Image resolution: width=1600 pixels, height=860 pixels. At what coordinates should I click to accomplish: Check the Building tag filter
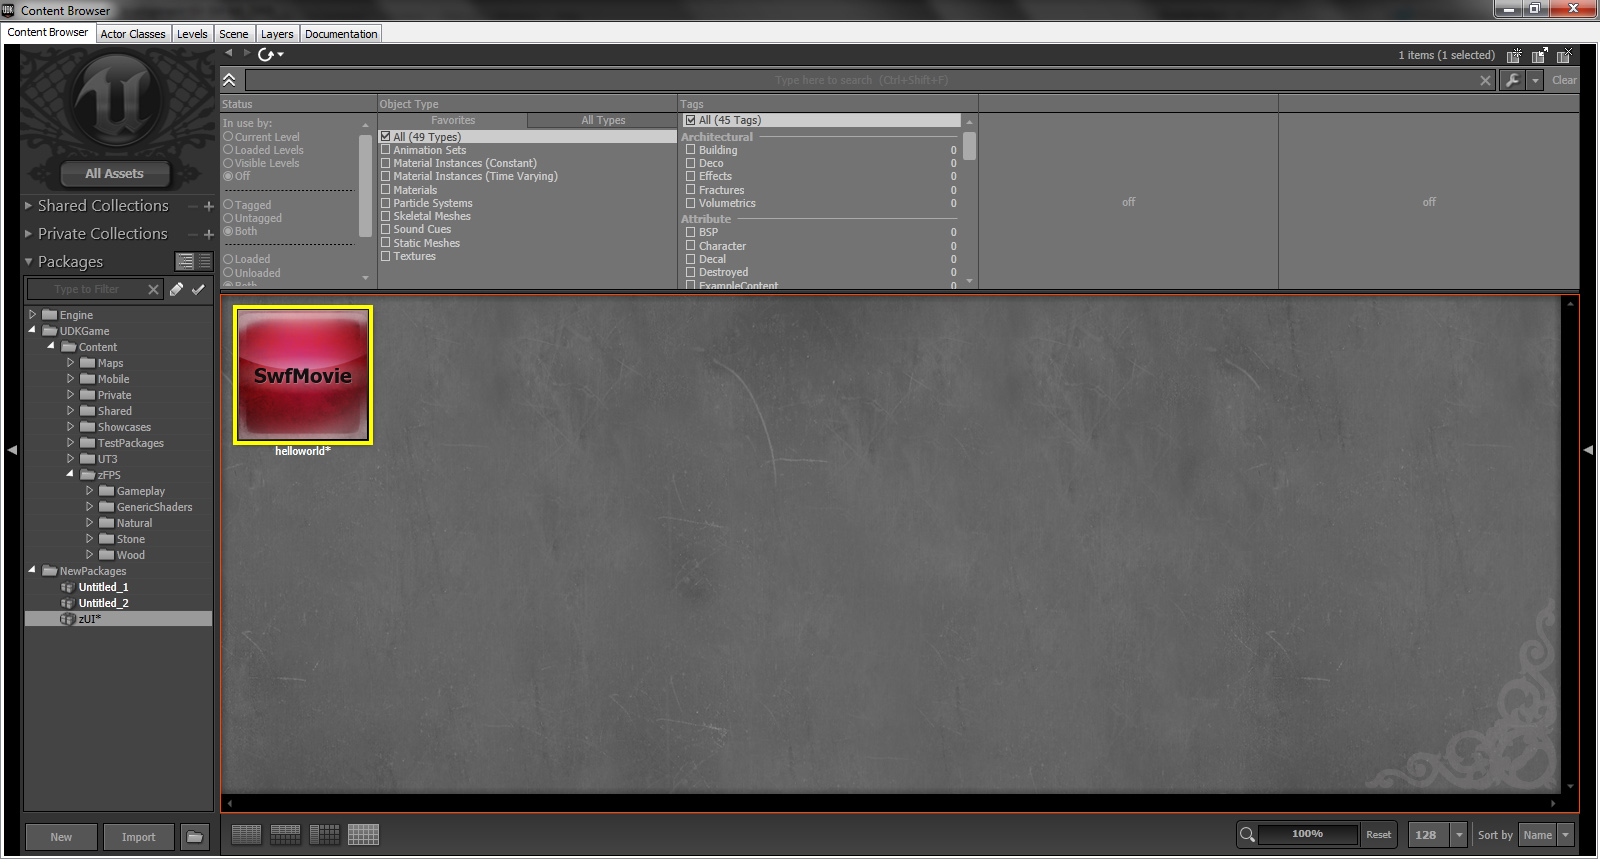pyautogui.click(x=690, y=150)
